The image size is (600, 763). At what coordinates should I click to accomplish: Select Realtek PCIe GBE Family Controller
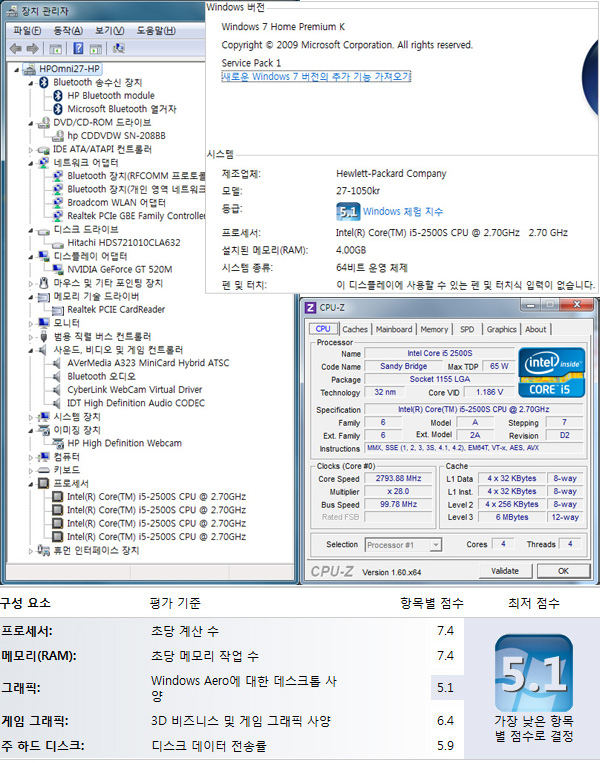click(x=136, y=216)
